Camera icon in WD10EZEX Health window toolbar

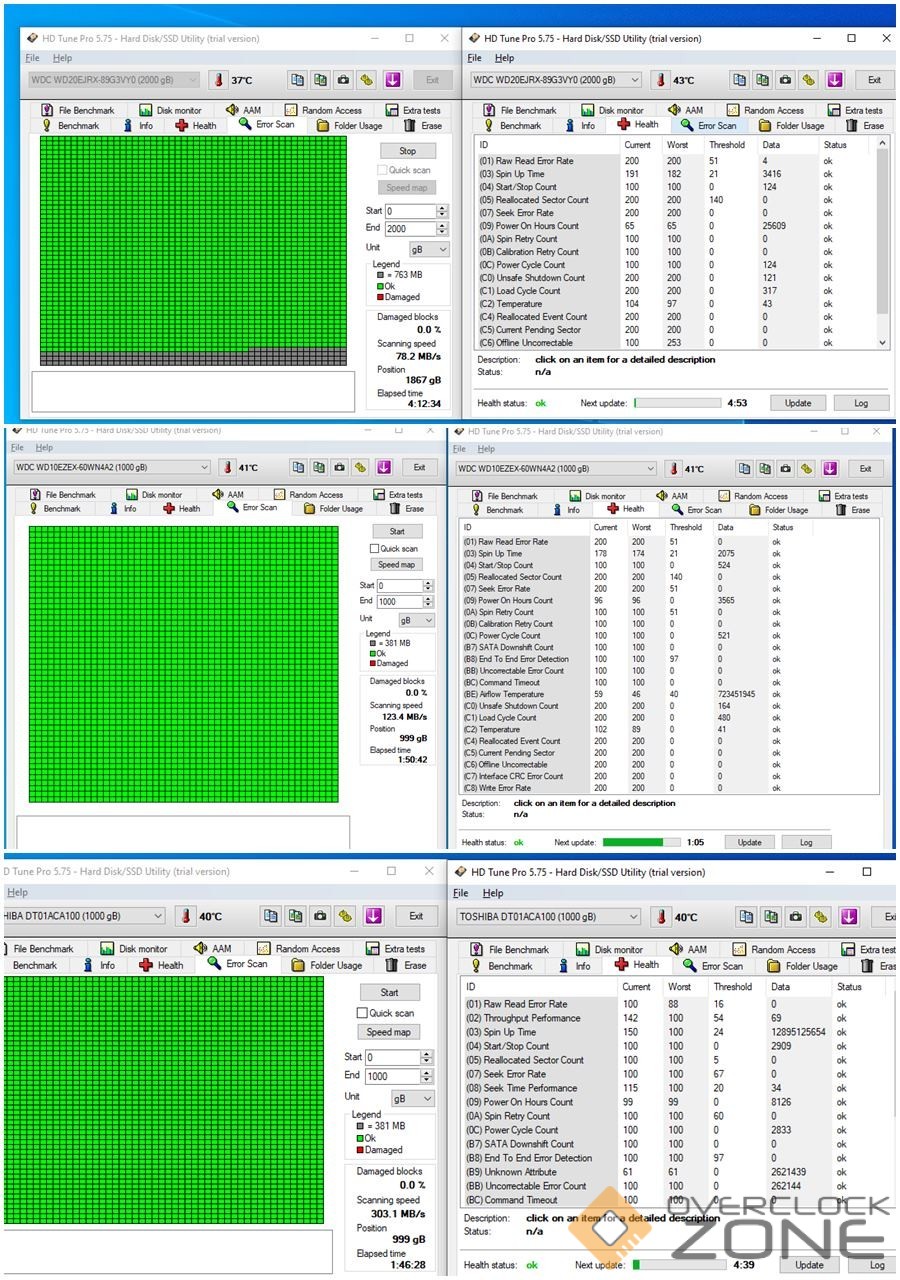[786, 468]
